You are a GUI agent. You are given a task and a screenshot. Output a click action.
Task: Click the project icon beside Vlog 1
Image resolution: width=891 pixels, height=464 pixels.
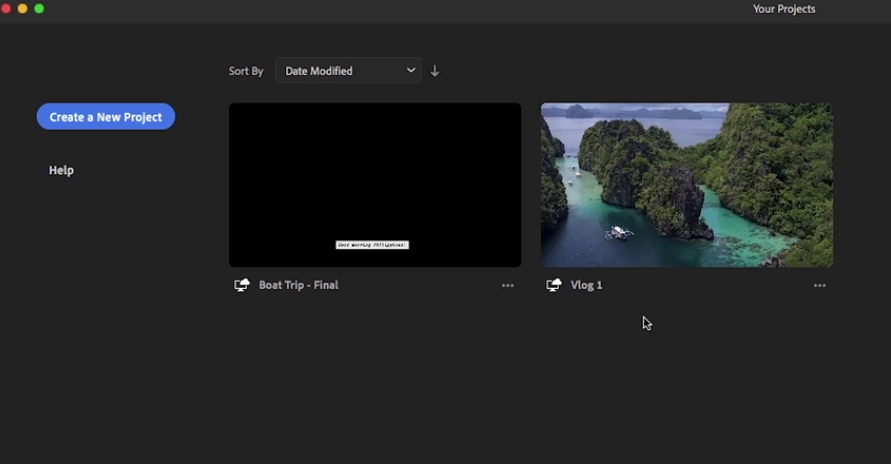pyautogui.click(x=554, y=285)
